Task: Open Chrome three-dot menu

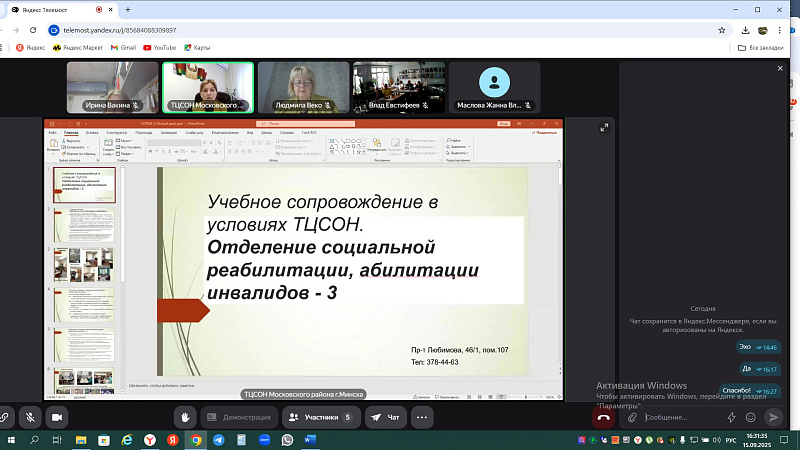Action: (x=780, y=30)
